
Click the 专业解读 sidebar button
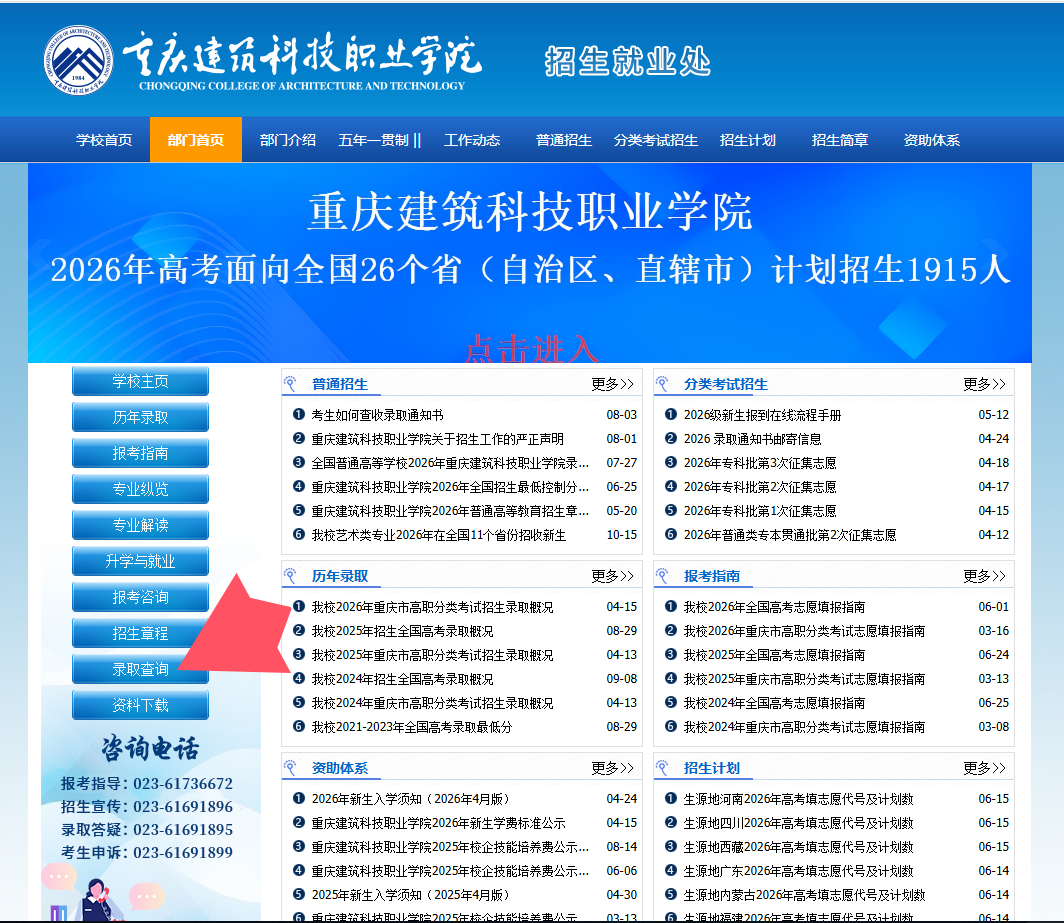coord(140,525)
